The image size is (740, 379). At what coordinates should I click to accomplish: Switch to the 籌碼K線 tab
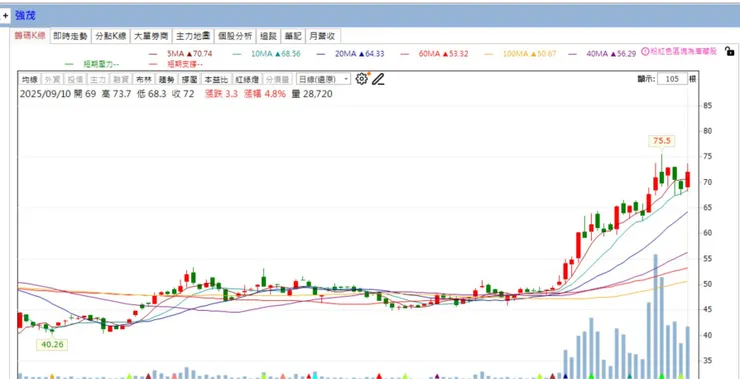[30, 36]
